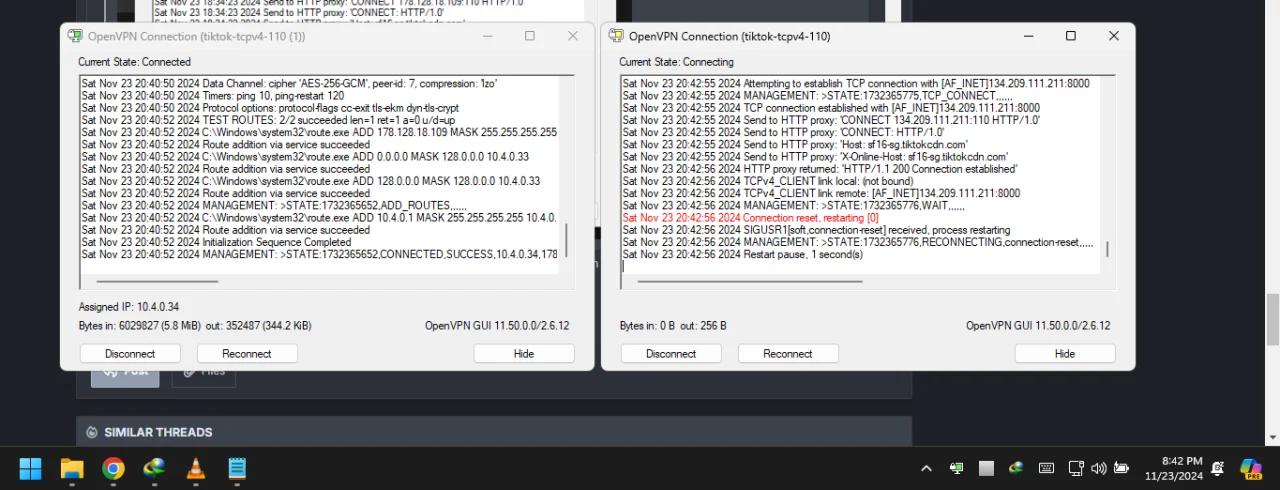Viewport: 1280px width, 490px height.
Task: Click OpenVPN icon in tiktok-tcpv4-110 (1) title bar
Action: click(x=75, y=36)
